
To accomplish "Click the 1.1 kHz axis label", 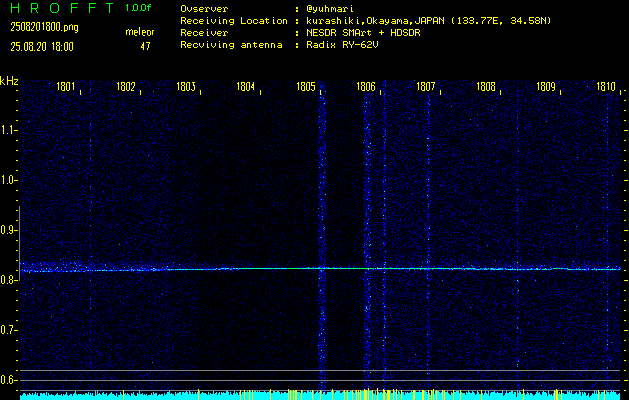I will pyautogui.click(x=8, y=130).
